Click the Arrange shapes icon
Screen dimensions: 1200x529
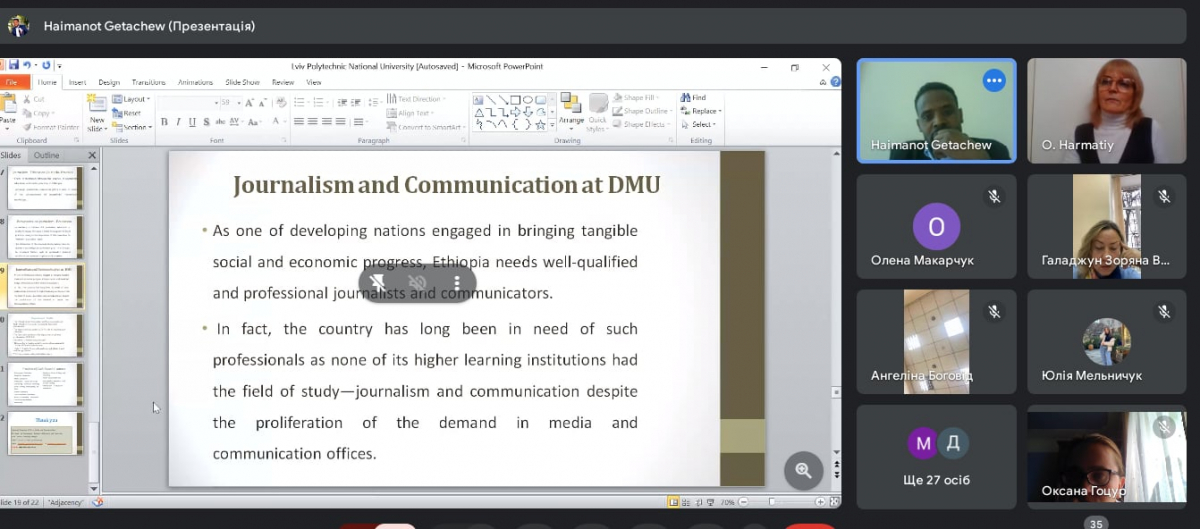pyautogui.click(x=571, y=108)
